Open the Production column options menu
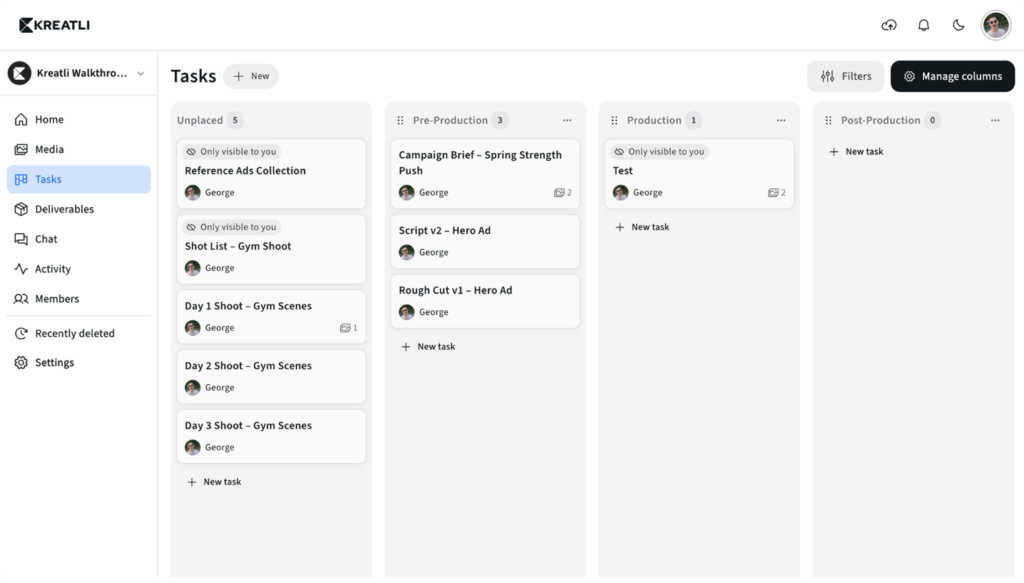Image resolution: width=1024 pixels, height=583 pixels. coord(781,120)
